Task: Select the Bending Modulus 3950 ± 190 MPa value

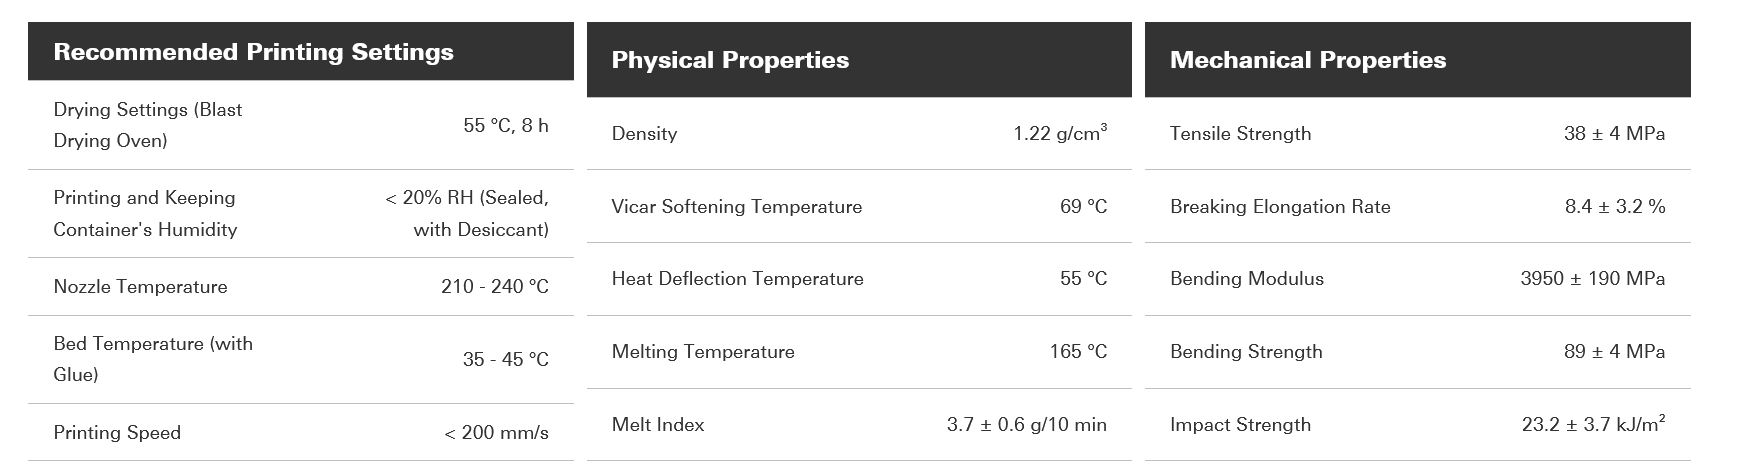Action: coord(1593,279)
